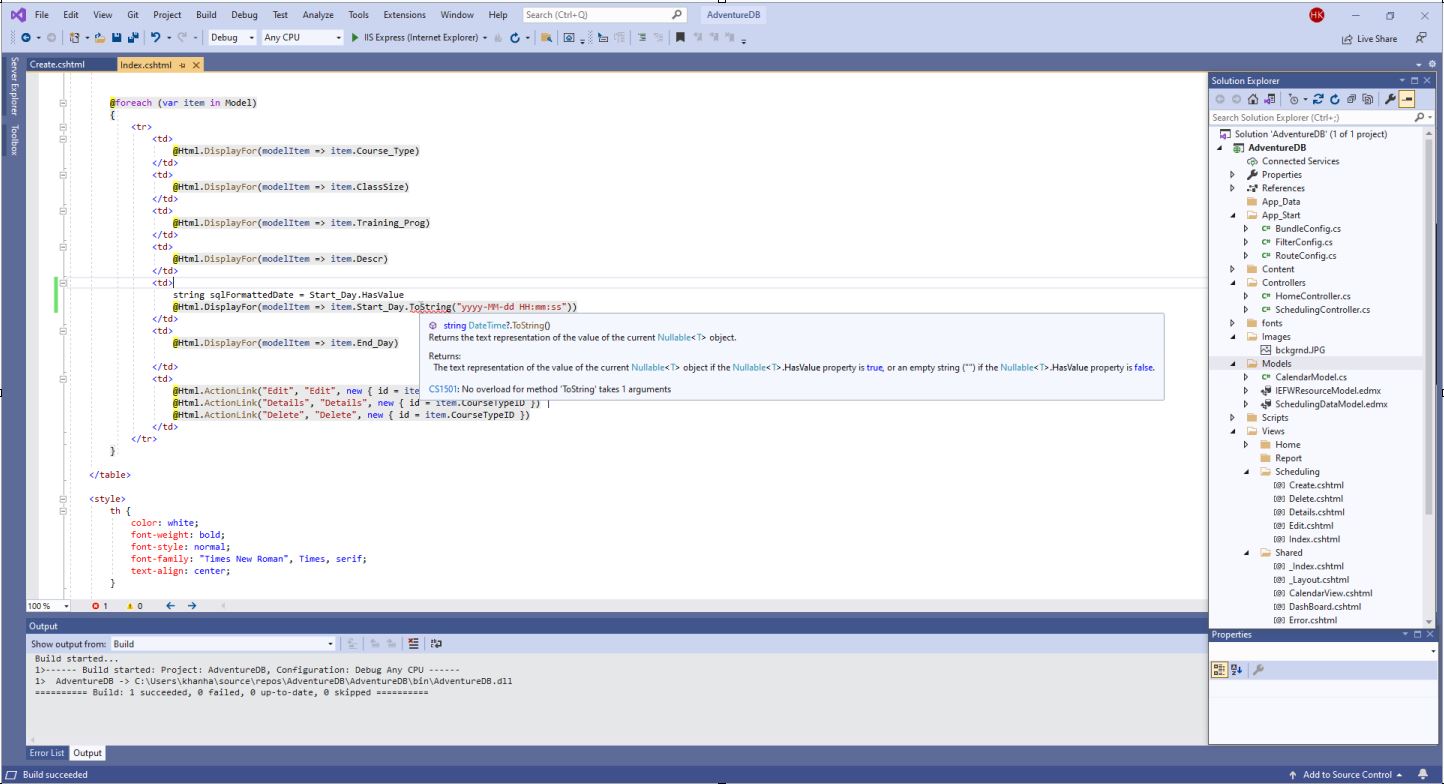
Task: Select bckgrnd.JPG in Images folder
Action: (x=1302, y=350)
